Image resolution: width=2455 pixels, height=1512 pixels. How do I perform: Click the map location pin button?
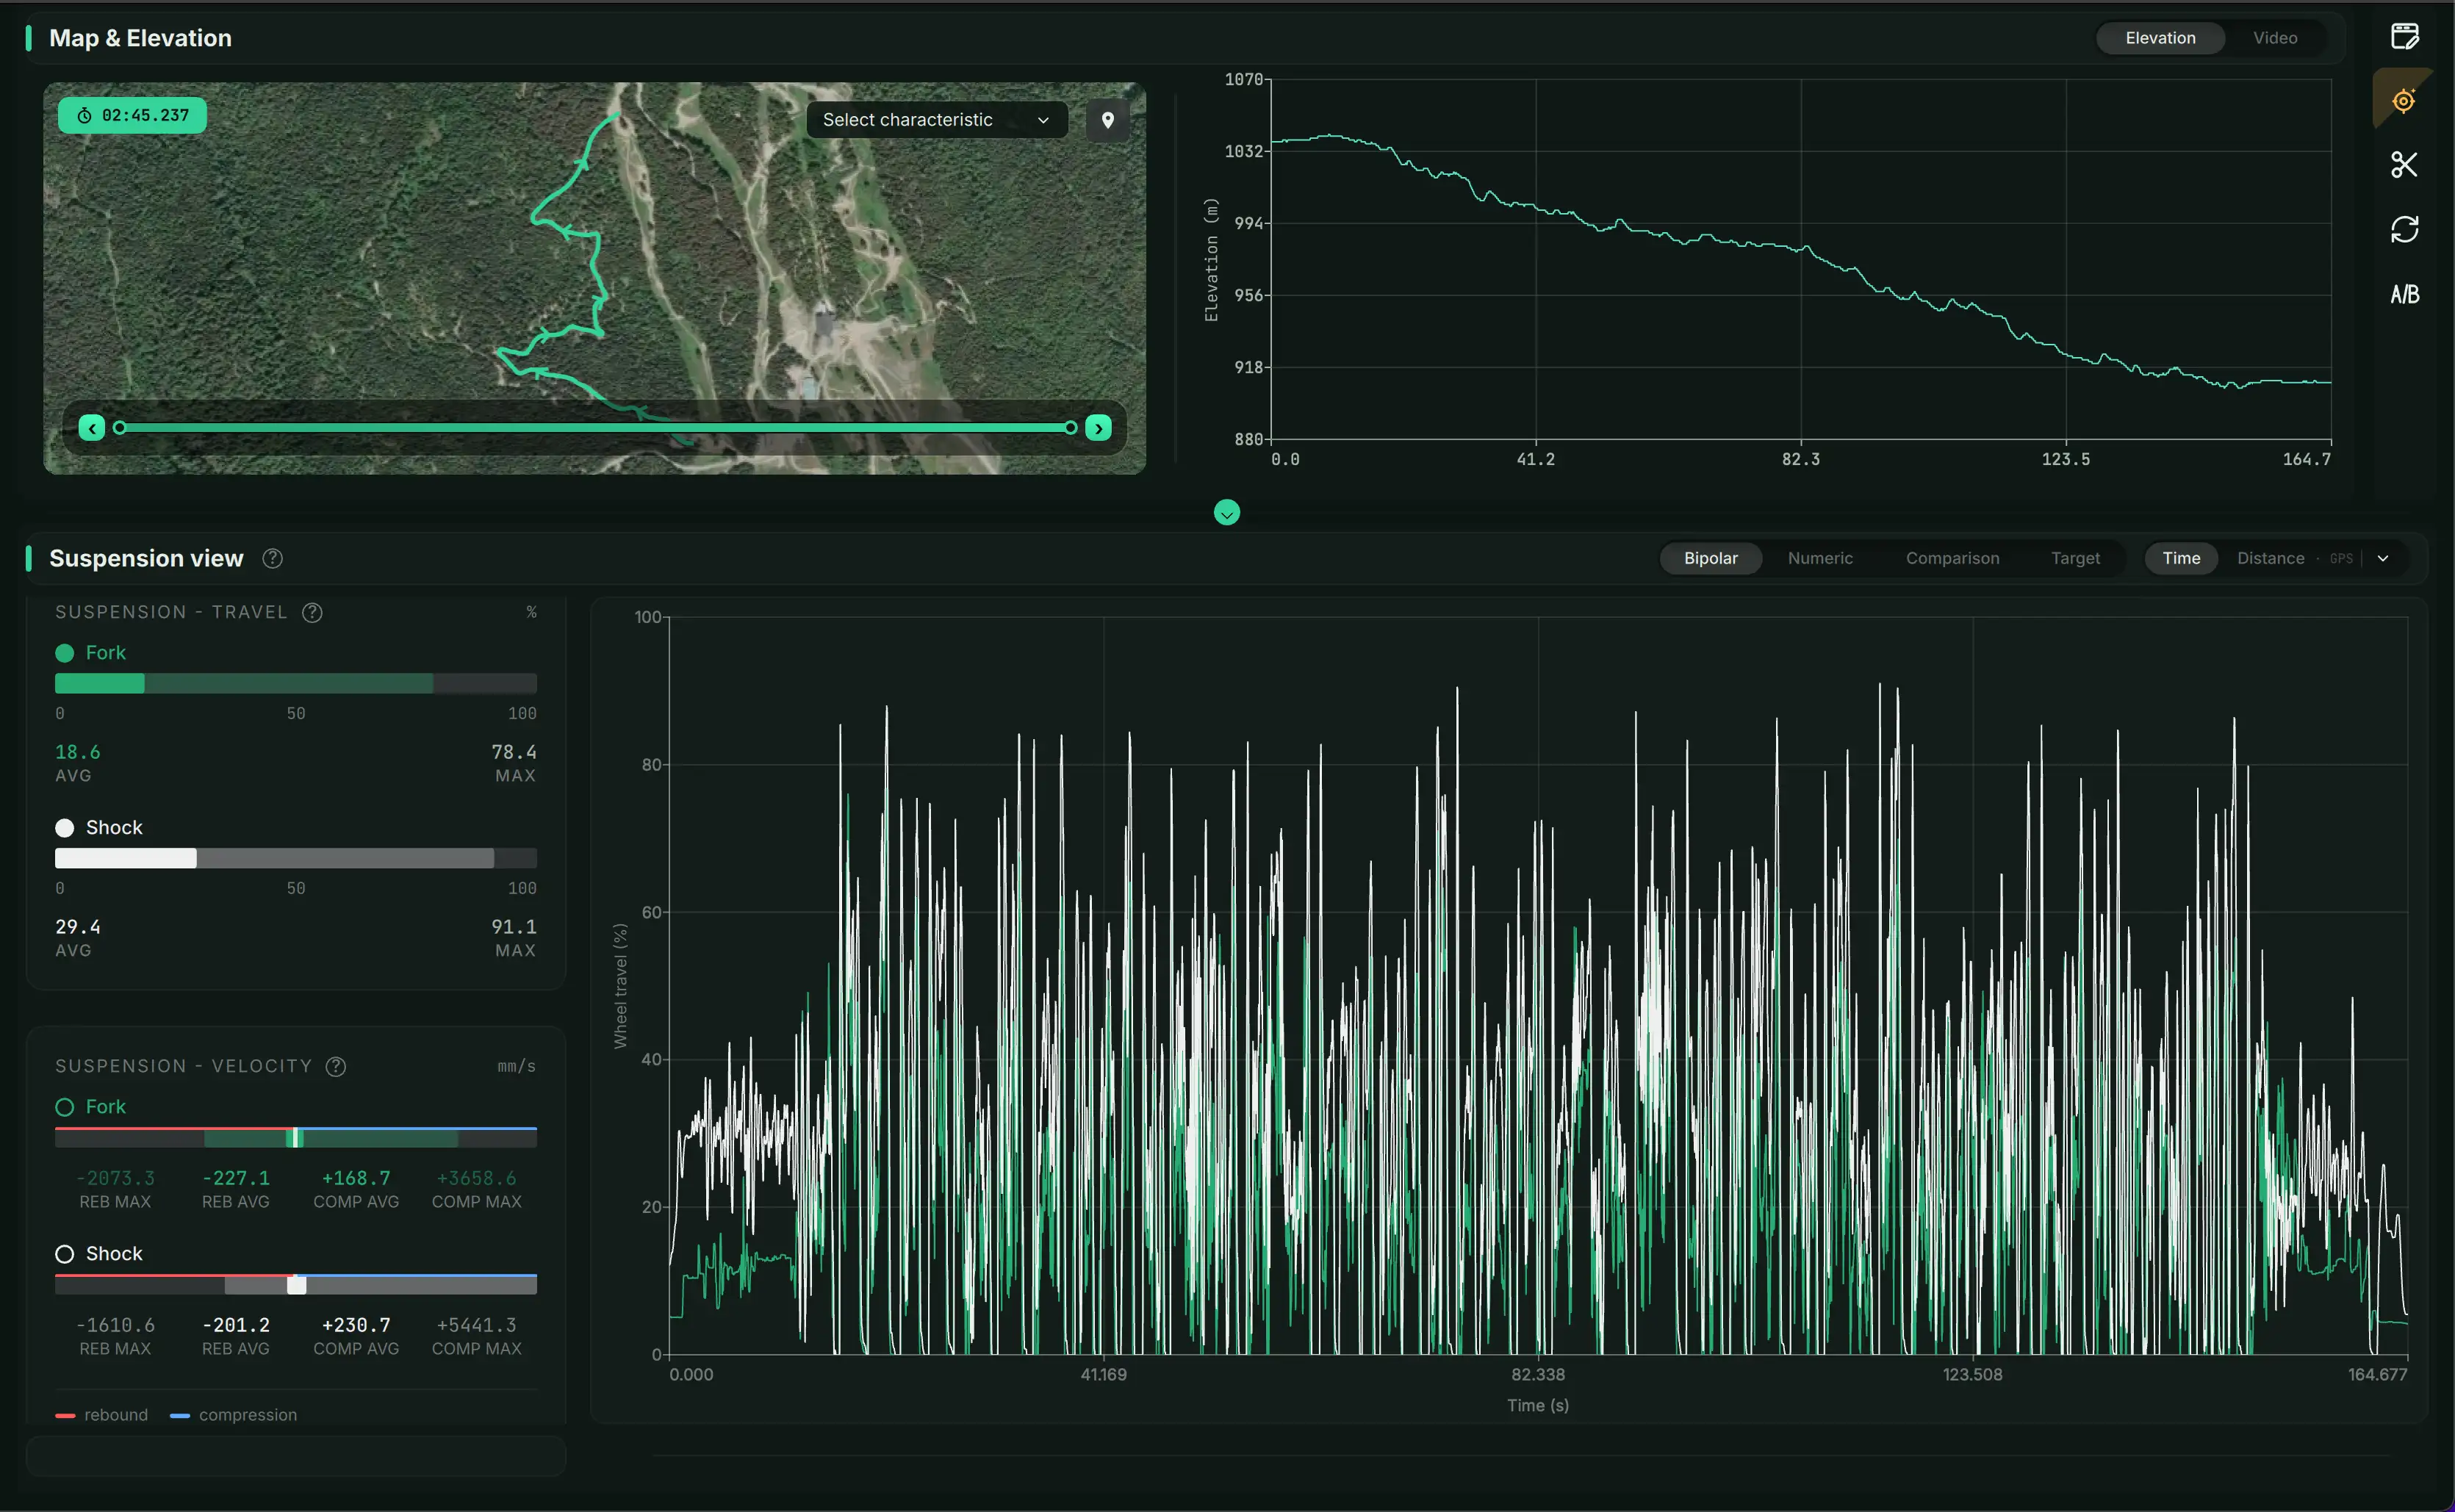[1107, 120]
